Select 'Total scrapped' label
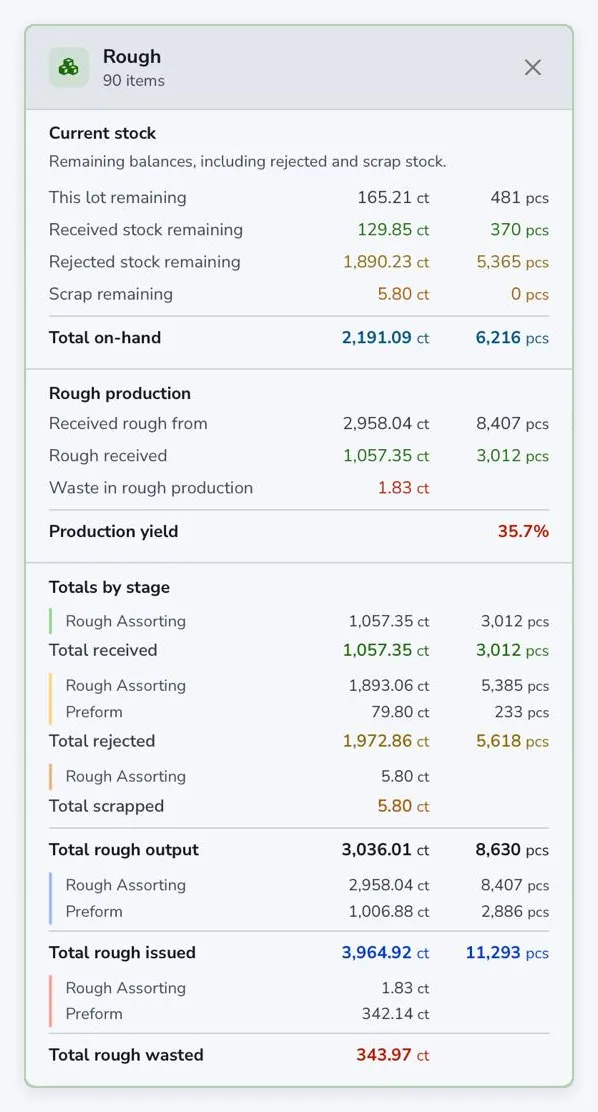 [x=106, y=806]
